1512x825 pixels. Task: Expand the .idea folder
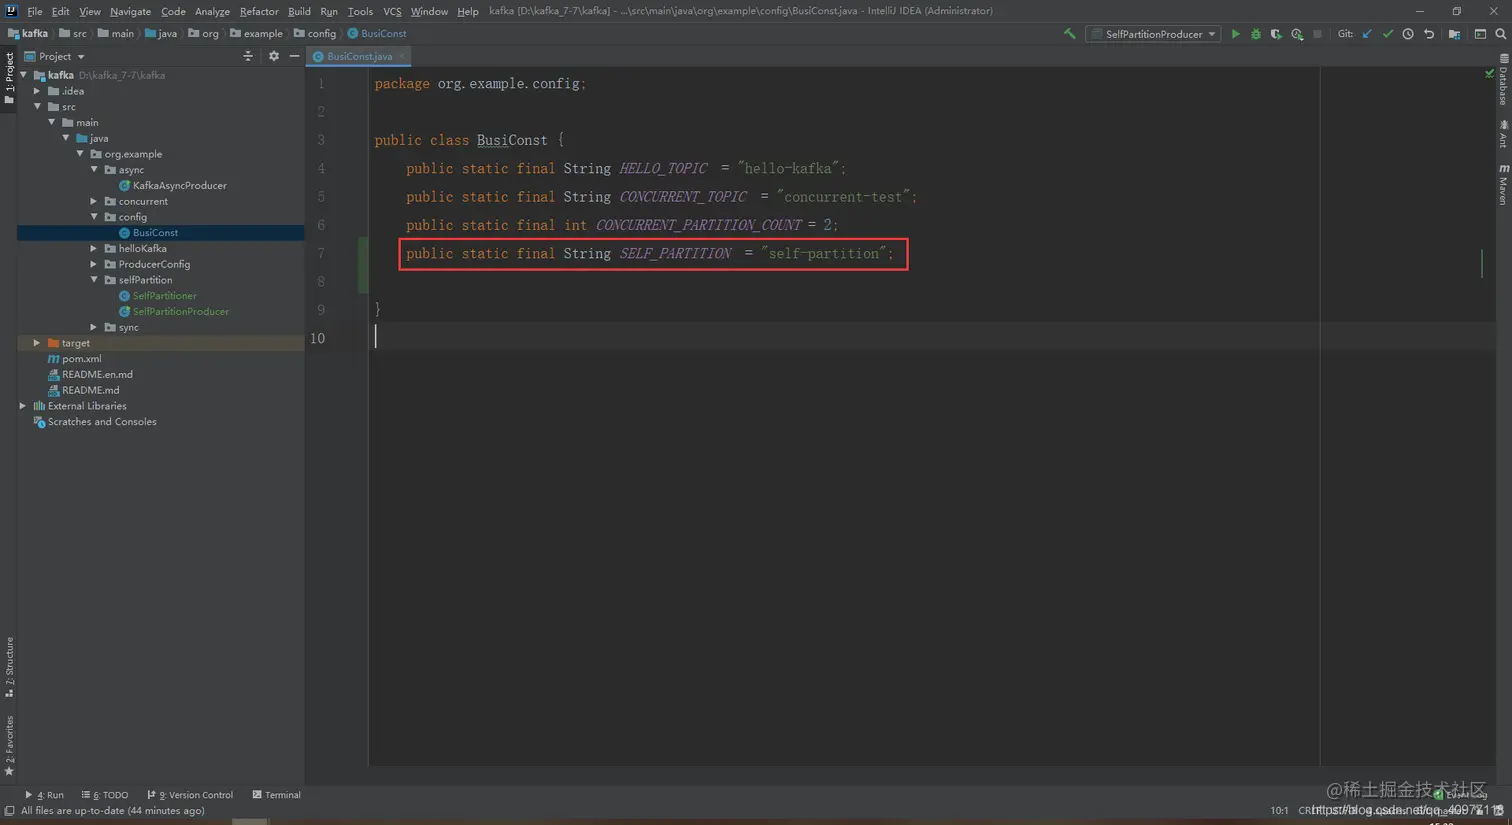point(37,91)
